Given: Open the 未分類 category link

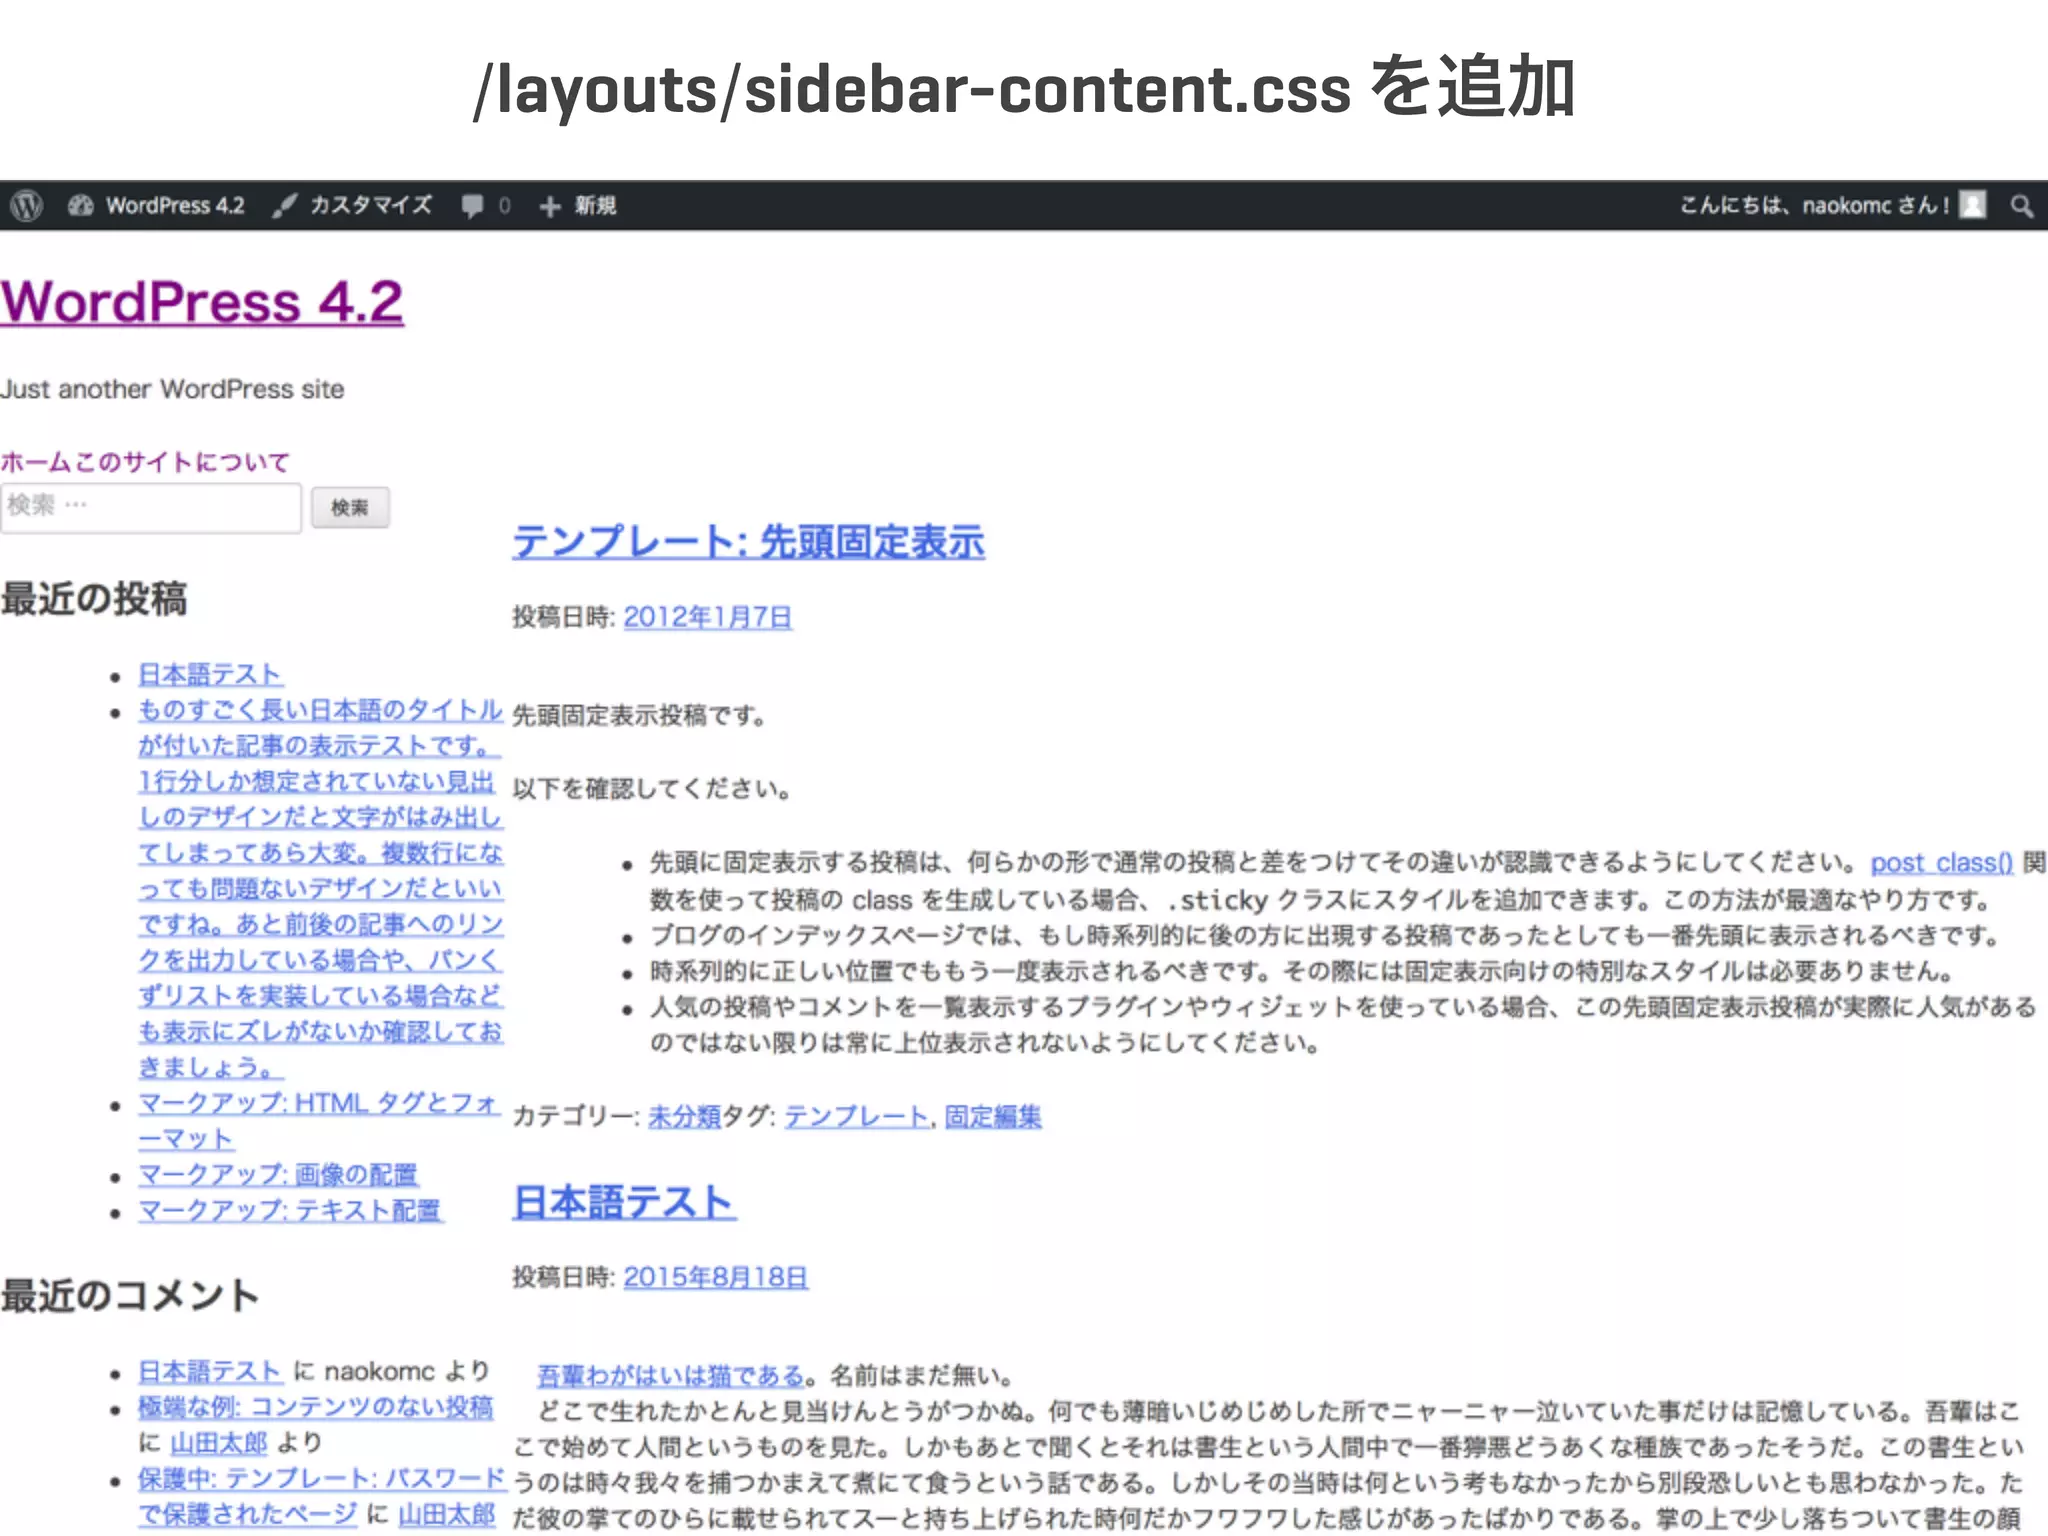Looking at the screenshot, I should pos(684,1116).
